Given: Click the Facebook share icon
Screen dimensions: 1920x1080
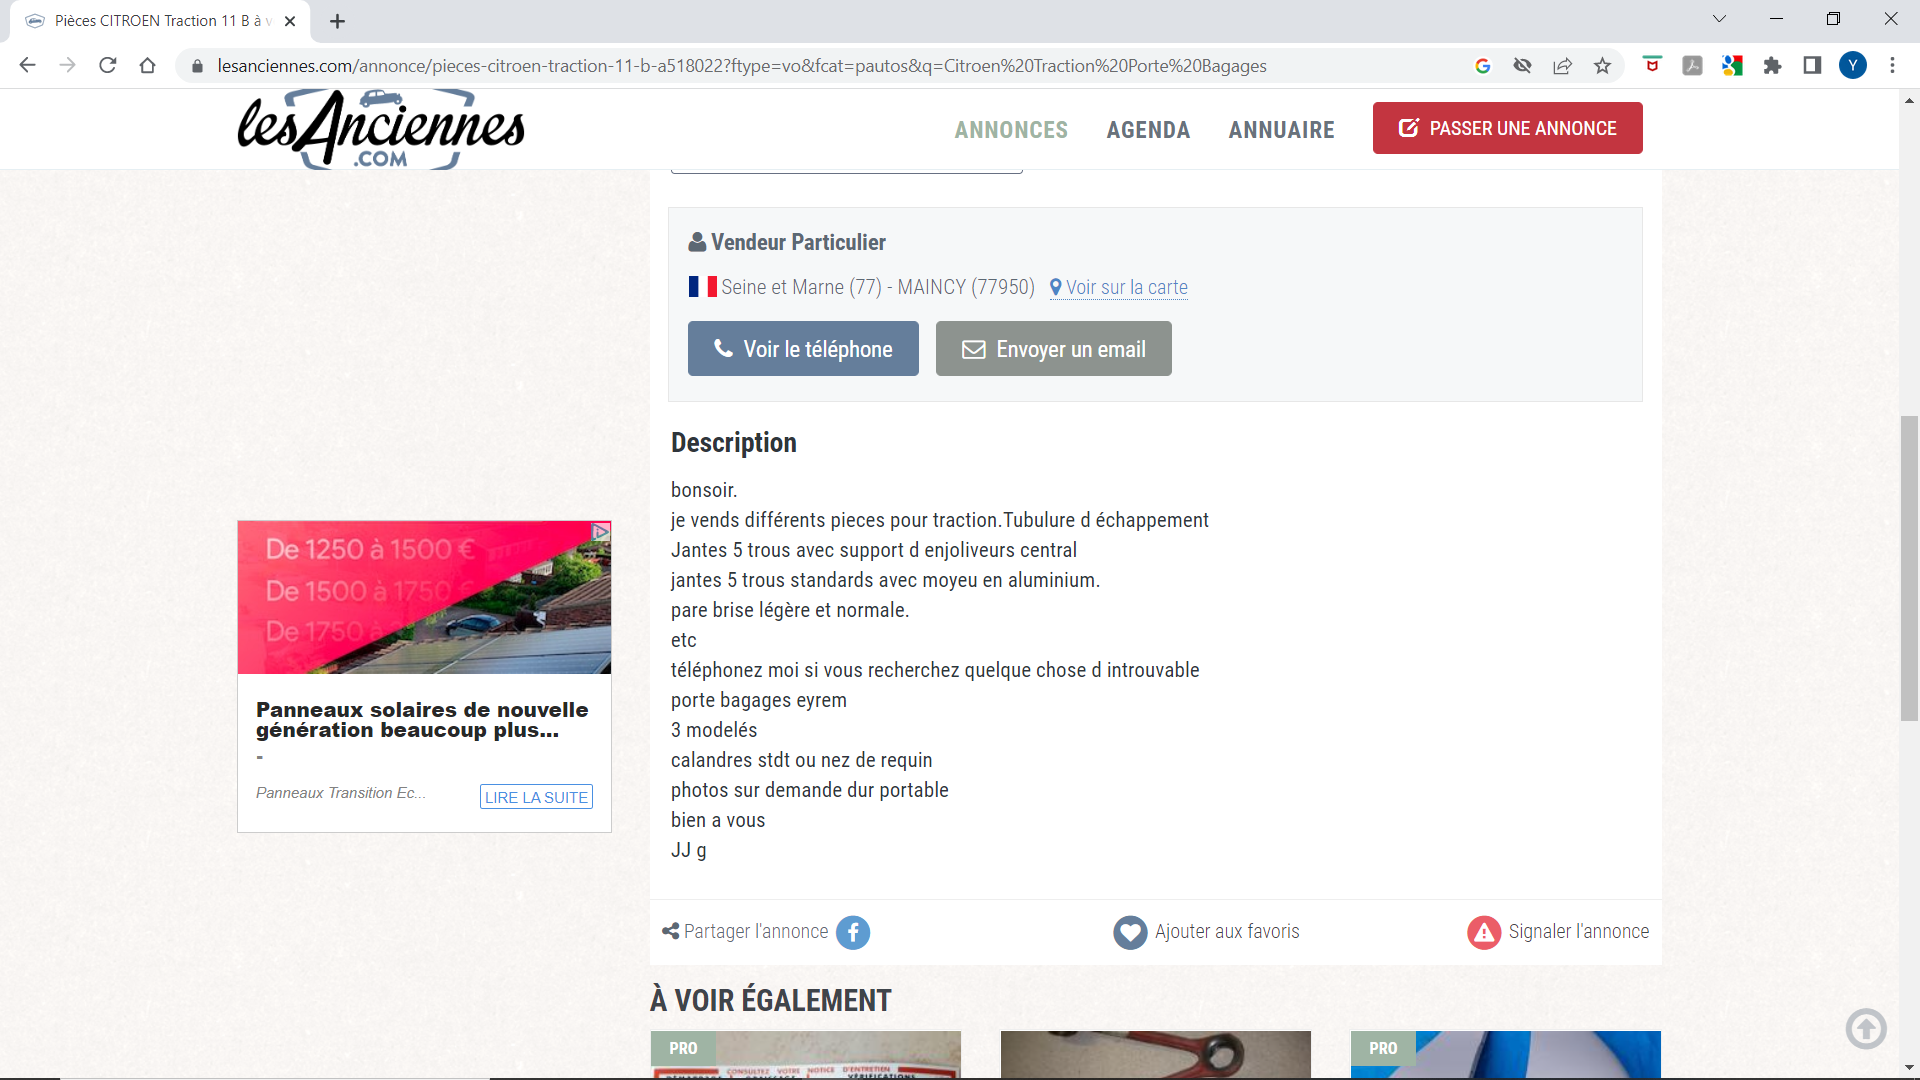Looking at the screenshot, I should [852, 932].
